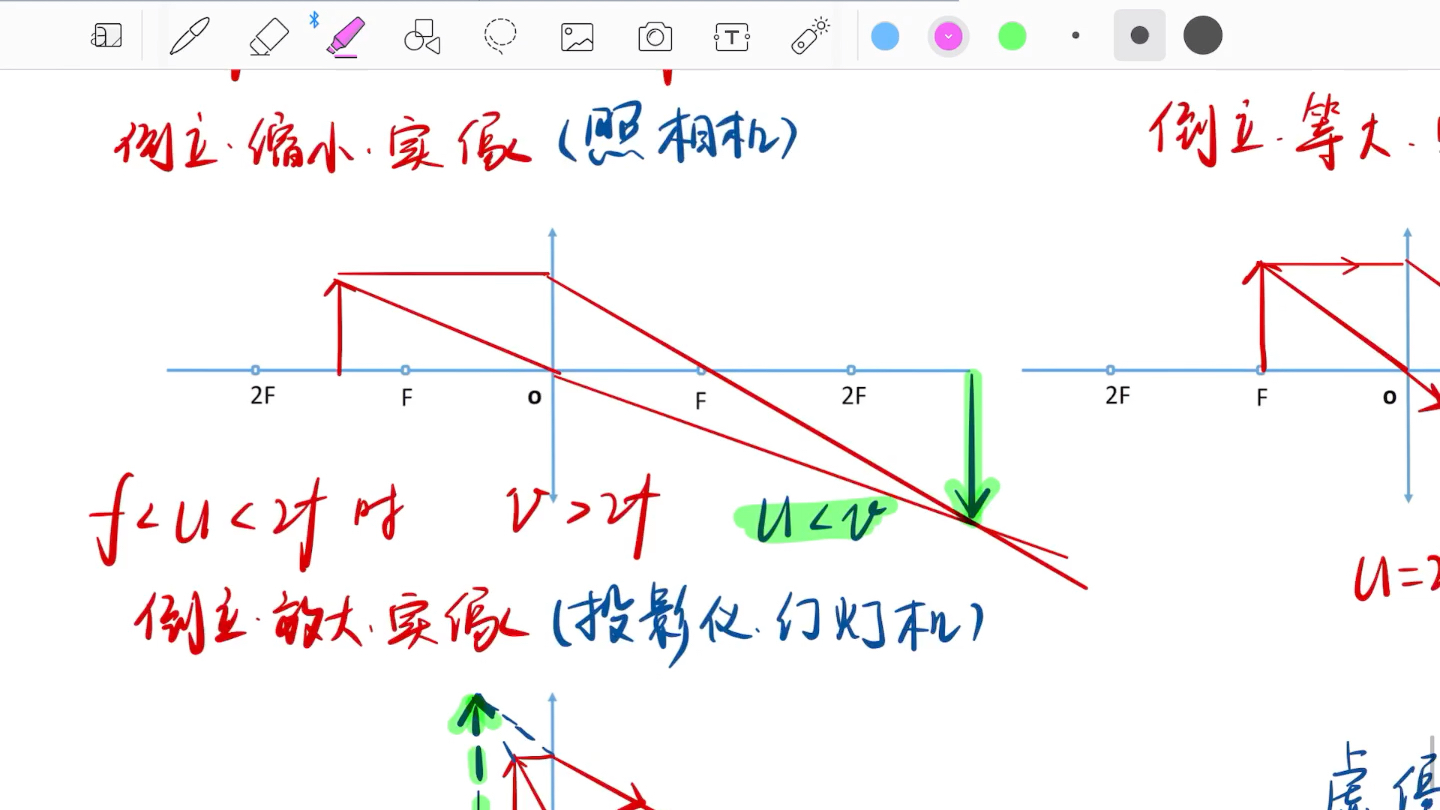
Task: Click the bold 'o' label in left lens diagram
Action: [x=534, y=397]
